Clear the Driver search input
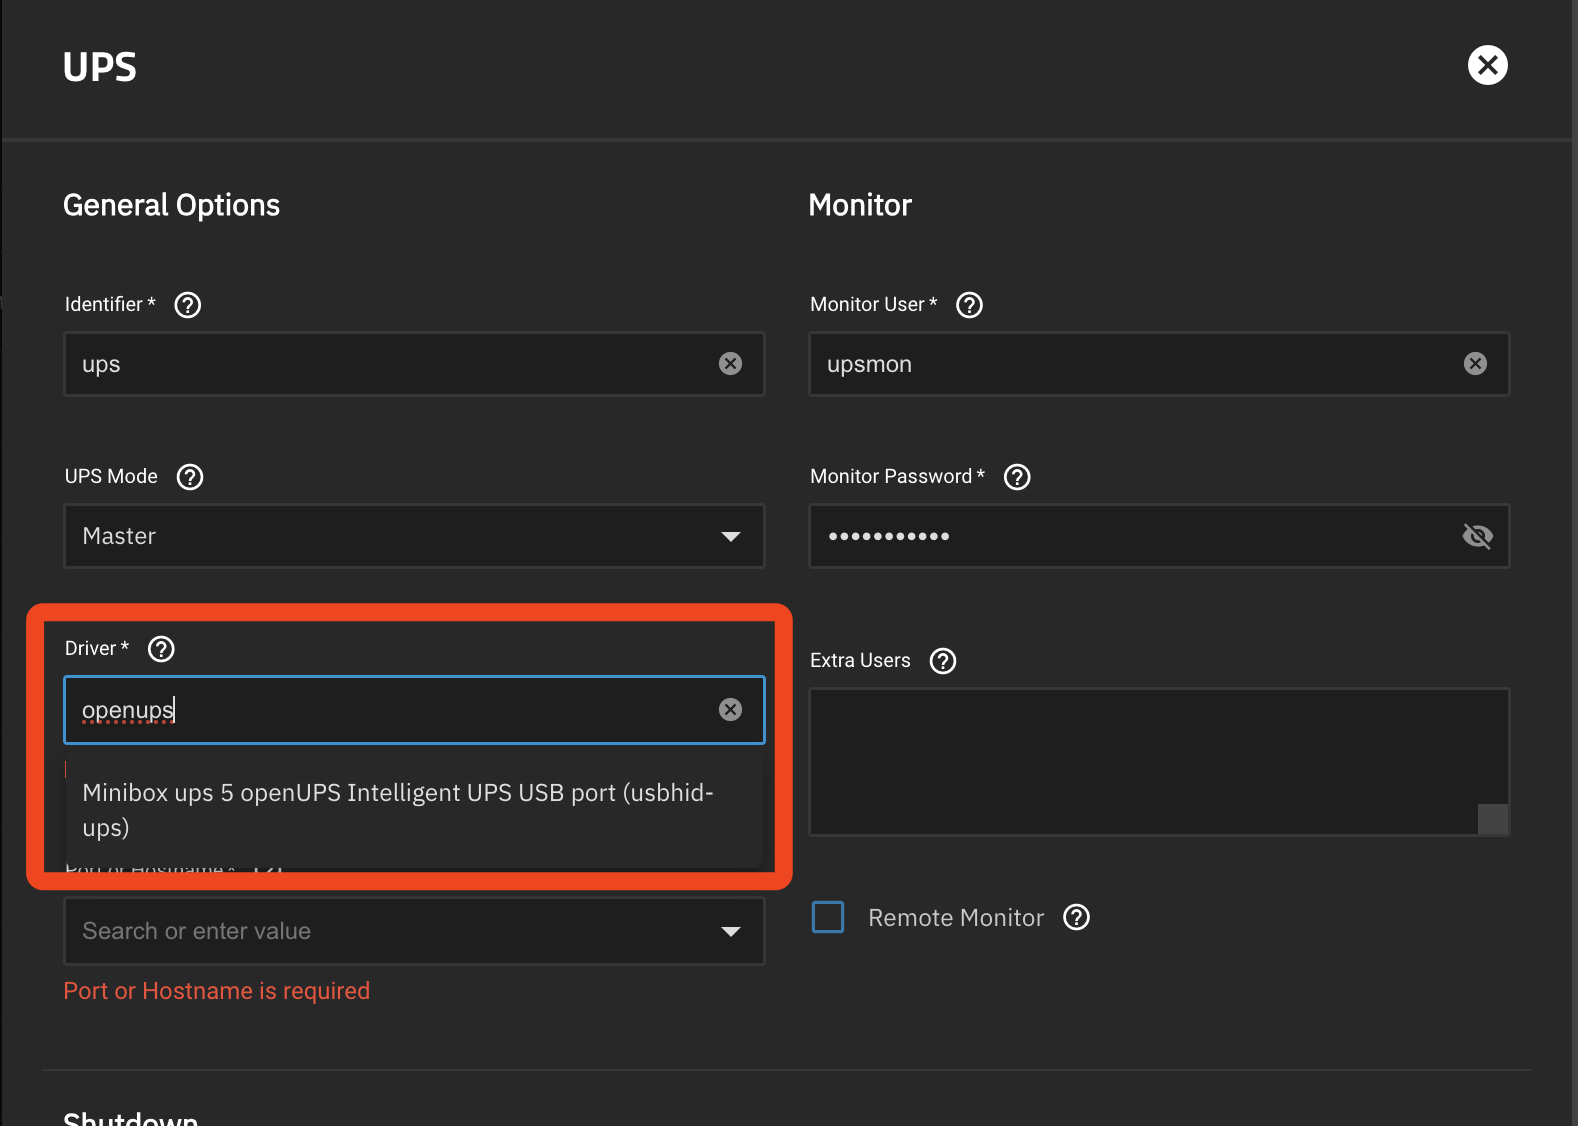 pos(730,710)
